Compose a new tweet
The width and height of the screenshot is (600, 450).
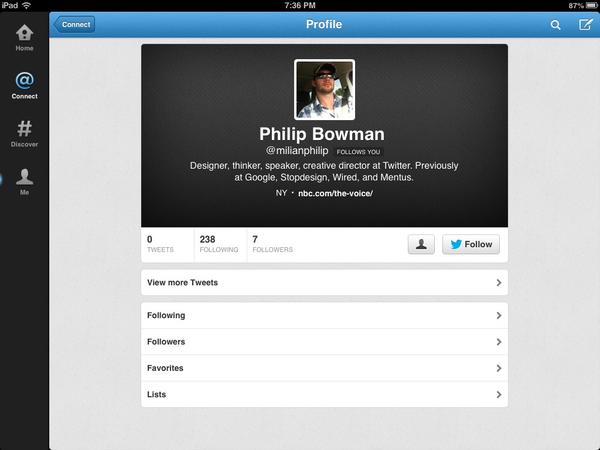click(585, 25)
